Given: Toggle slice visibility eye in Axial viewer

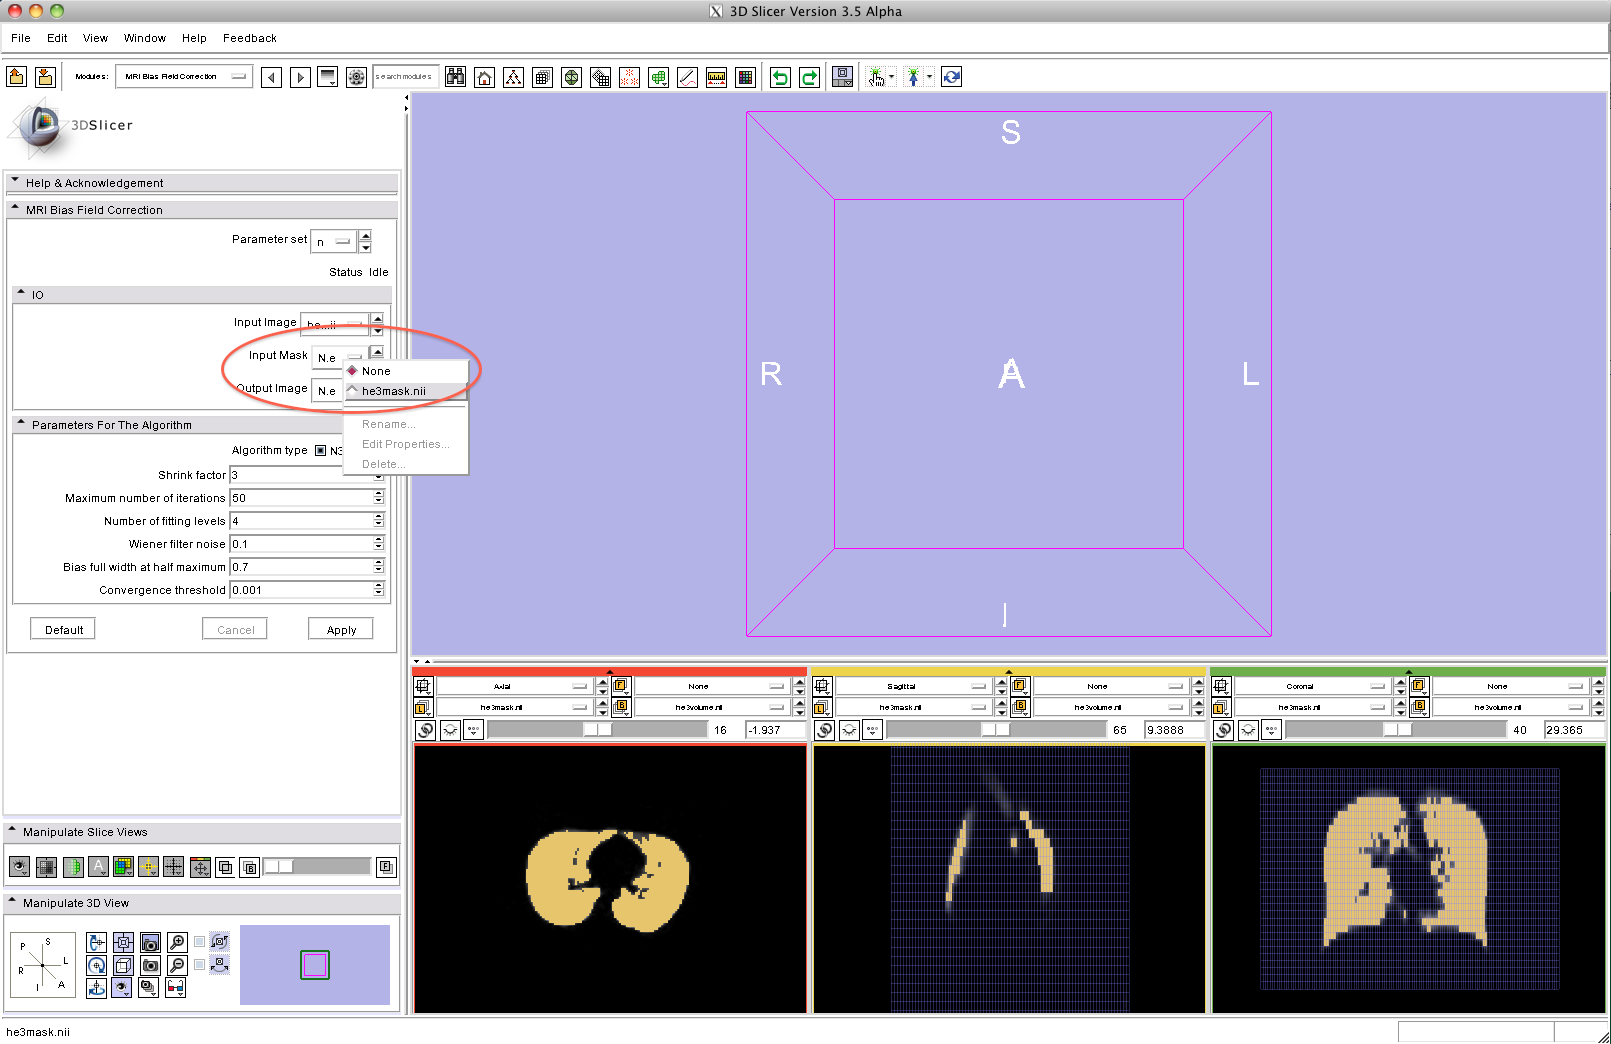Looking at the screenshot, I should click(450, 730).
